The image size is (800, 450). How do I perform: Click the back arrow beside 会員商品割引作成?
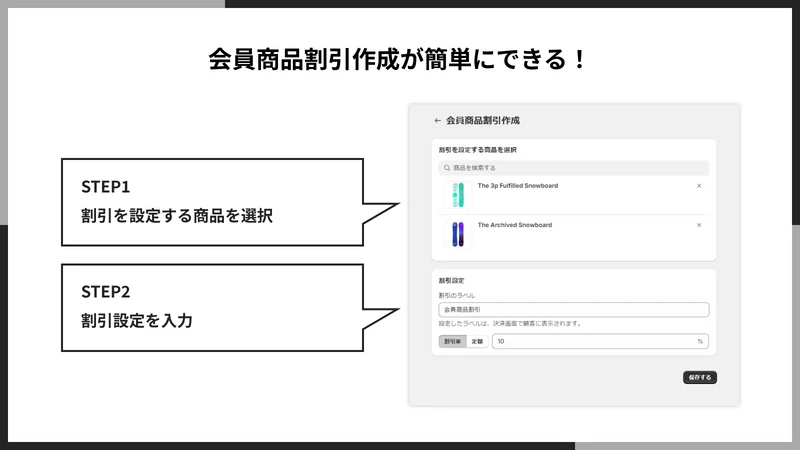coord(437,121)
